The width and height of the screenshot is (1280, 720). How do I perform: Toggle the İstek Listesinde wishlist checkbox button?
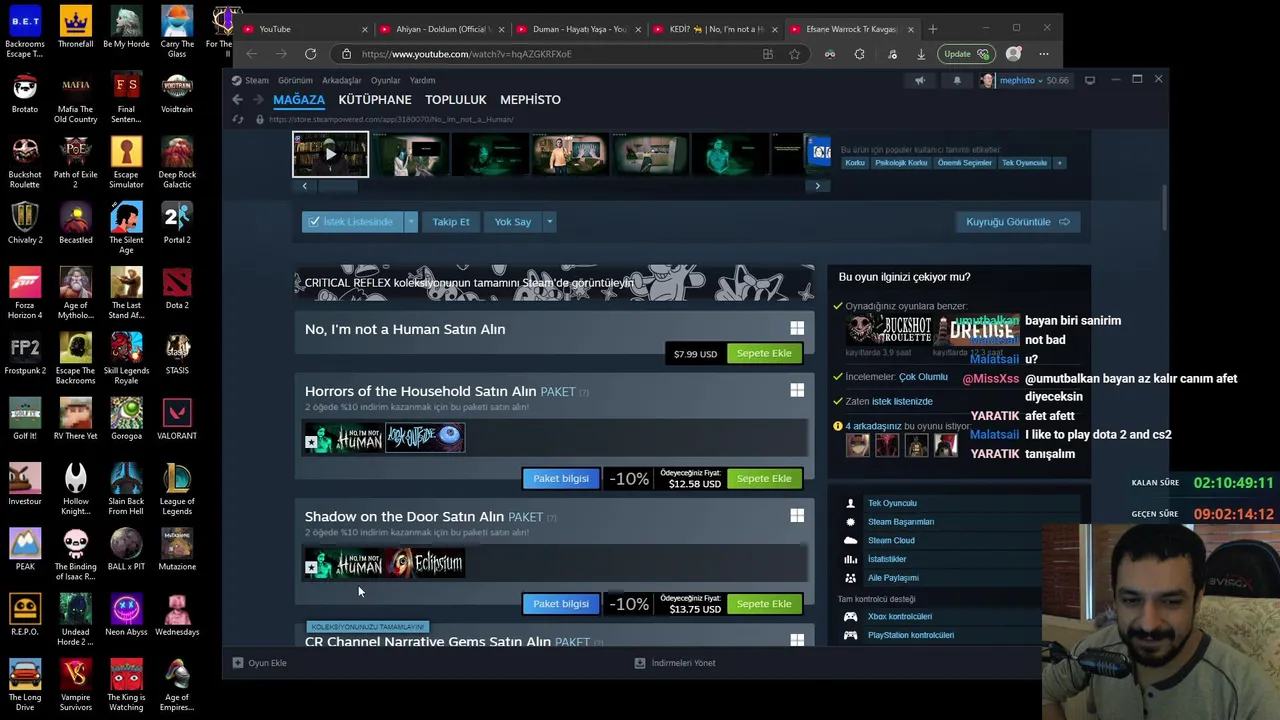[x=351, y=222]
